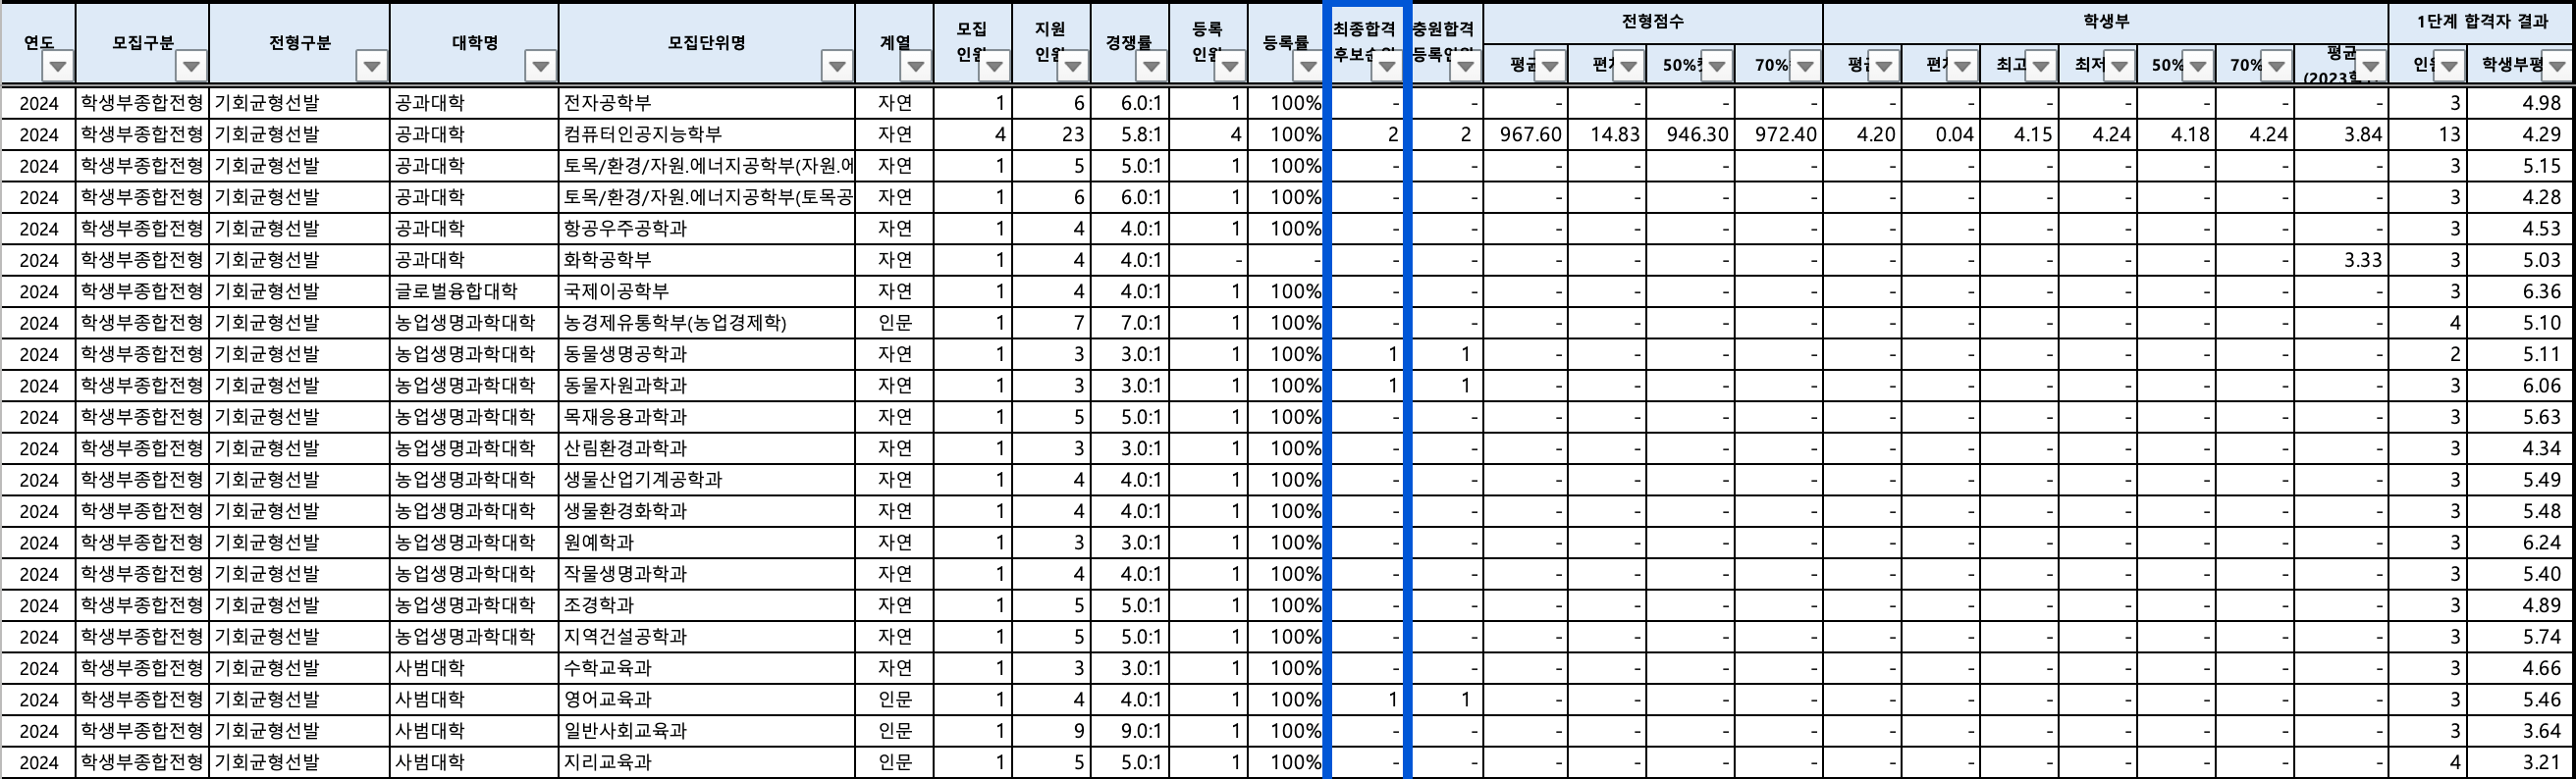2576x779 pixels.
Task: Open the 등록률 column filter dropdown
Action: [1308, 66]
